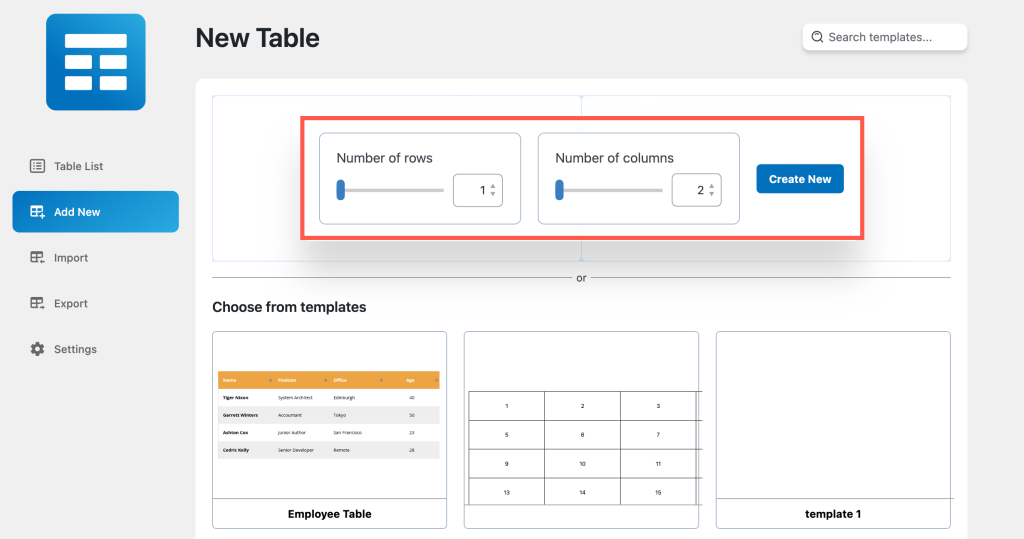Click the Number of columns slider handle
Image resolution: width=1024 pixels, height=539 pixels.
560,190
